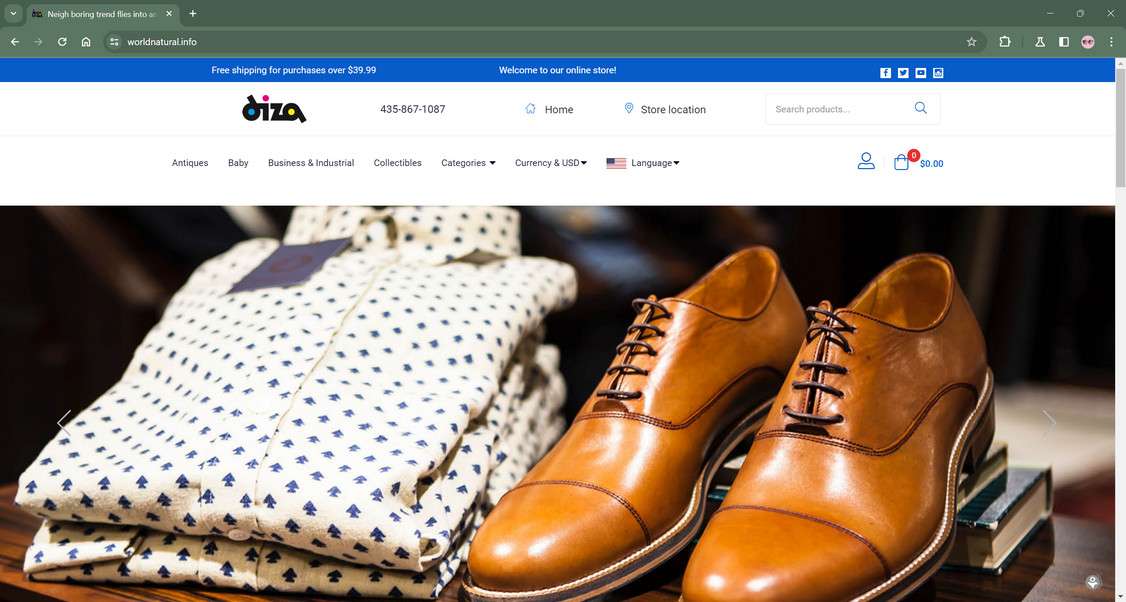This screenshot has height=602, width=1126.
Task: Click the browser forward arrow
Action: 38,42
